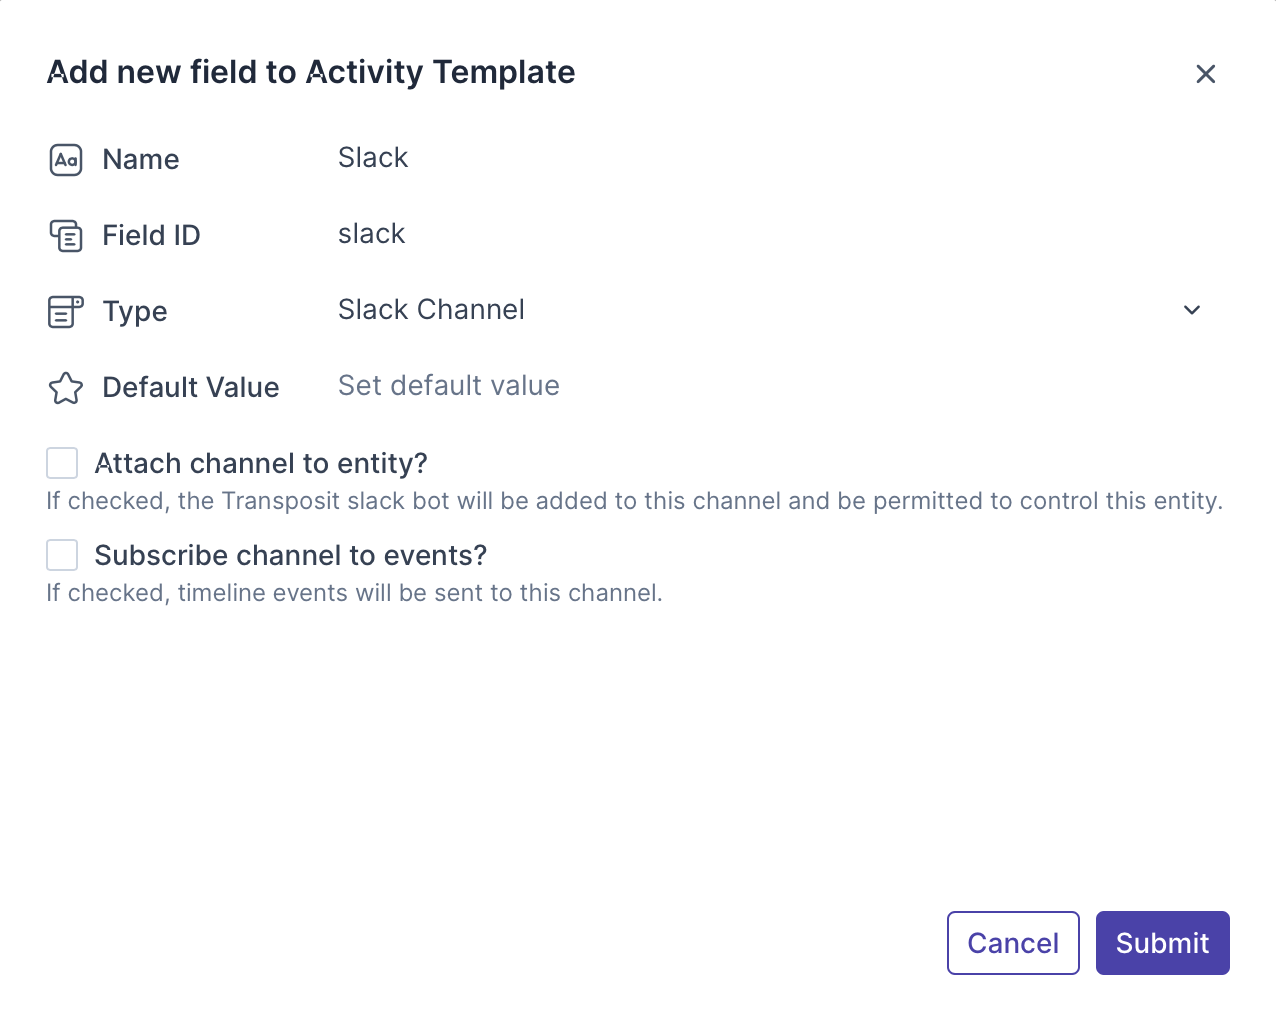The width and height of the screenshot is (1276, 1018).
Task: Submit the new field form
Action: click(1162, 943)
